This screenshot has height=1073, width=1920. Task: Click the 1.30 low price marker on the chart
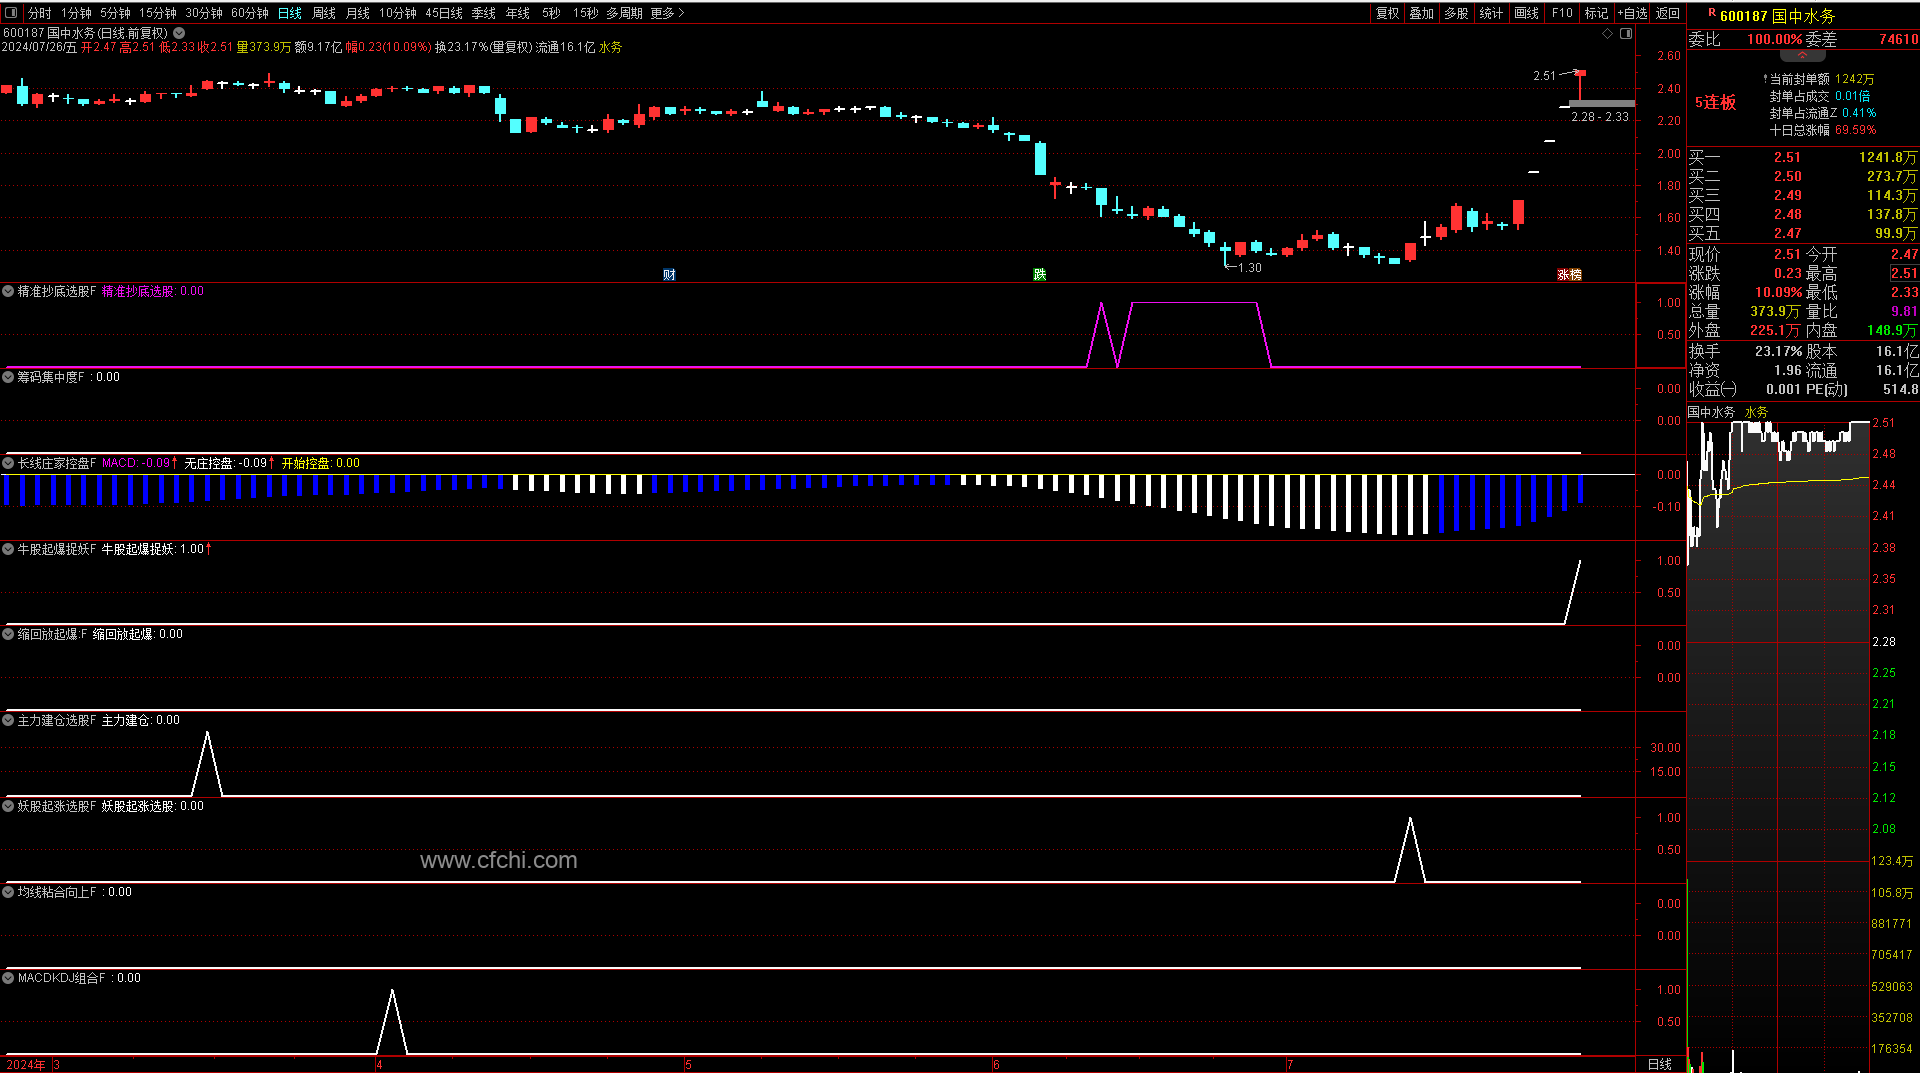click(x=1250, y=268)
